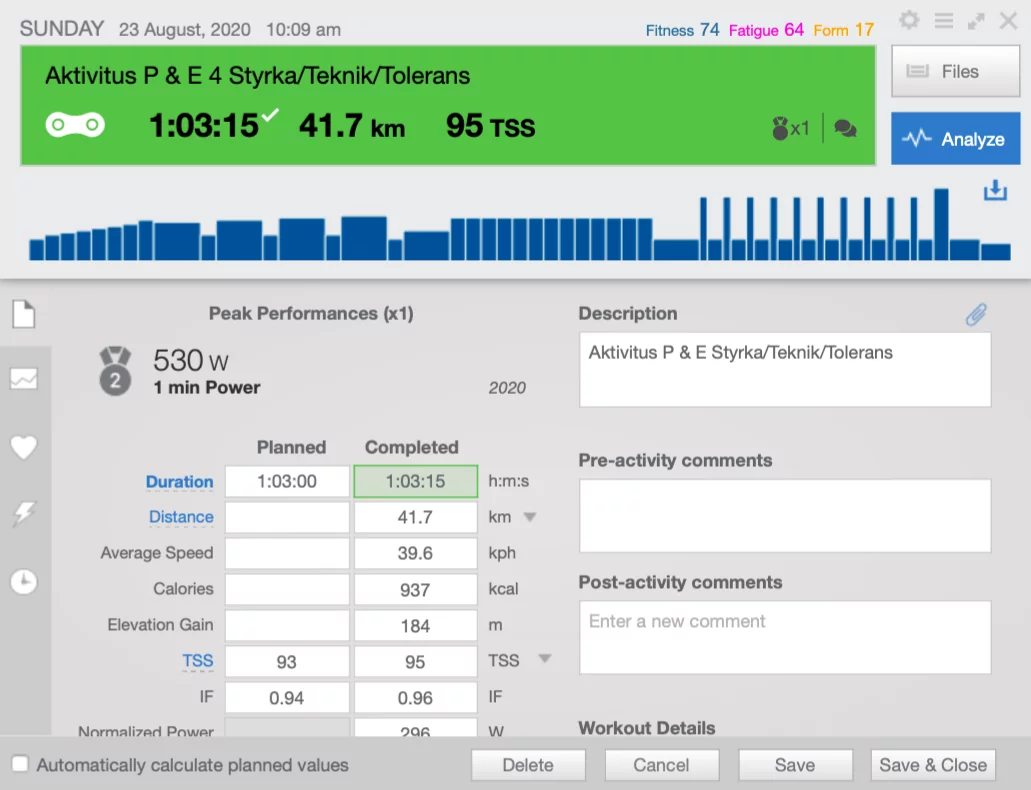Click the completed IF field 0.96

pos(416,697)
